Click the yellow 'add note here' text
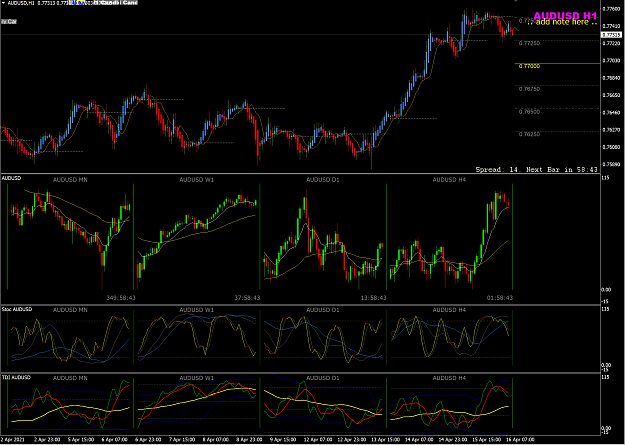The width and height of the screenshot is (625, 445). 562,22
